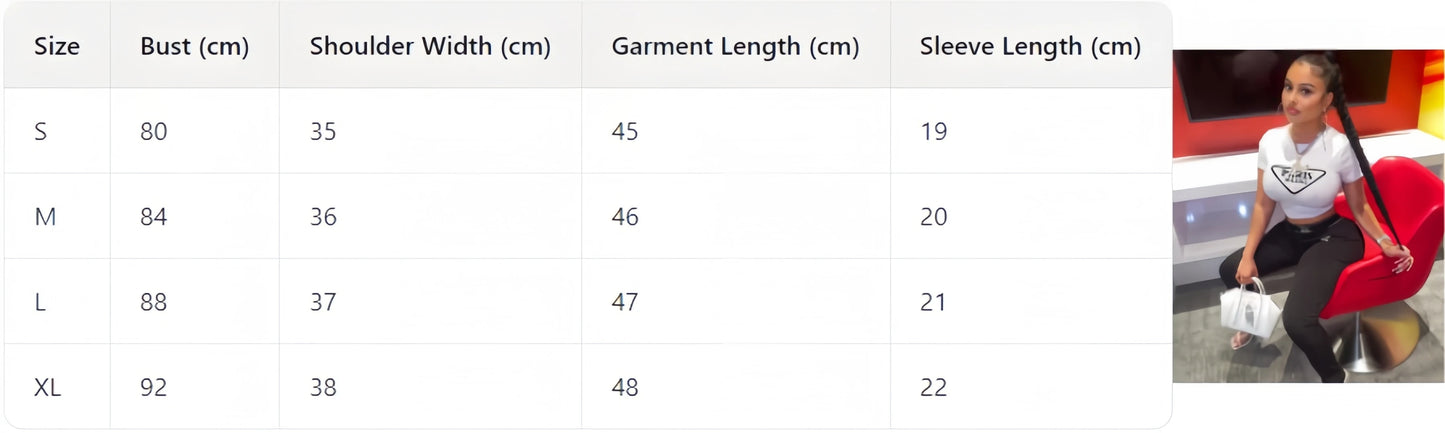Click the Size column header

pos(57,46)
